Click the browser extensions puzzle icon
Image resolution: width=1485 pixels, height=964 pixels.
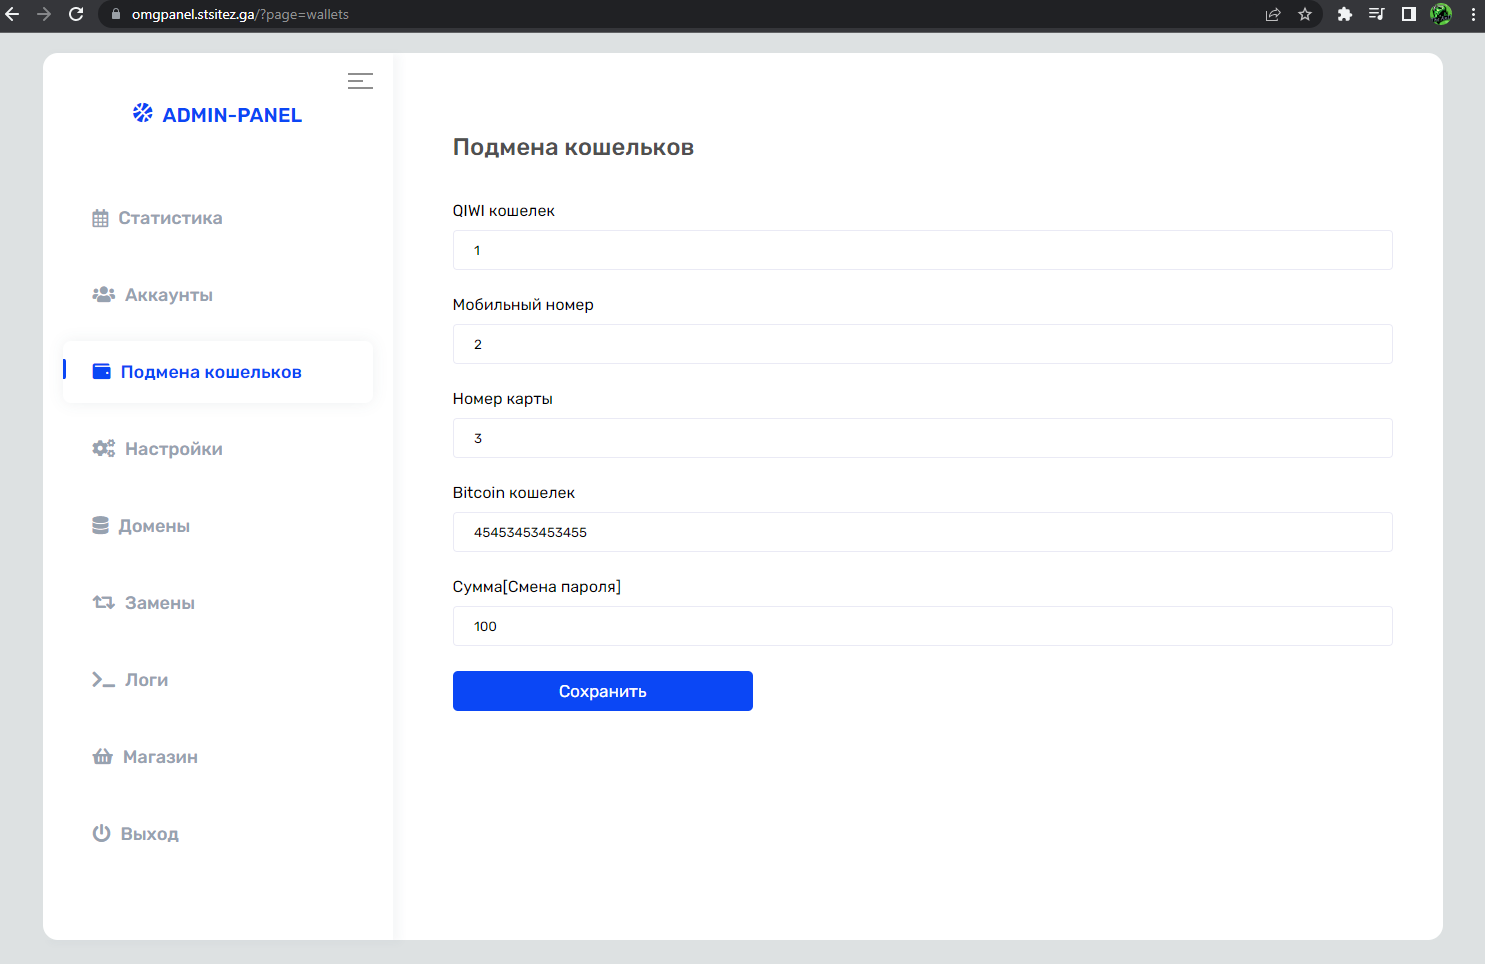tap(1345, 14)
